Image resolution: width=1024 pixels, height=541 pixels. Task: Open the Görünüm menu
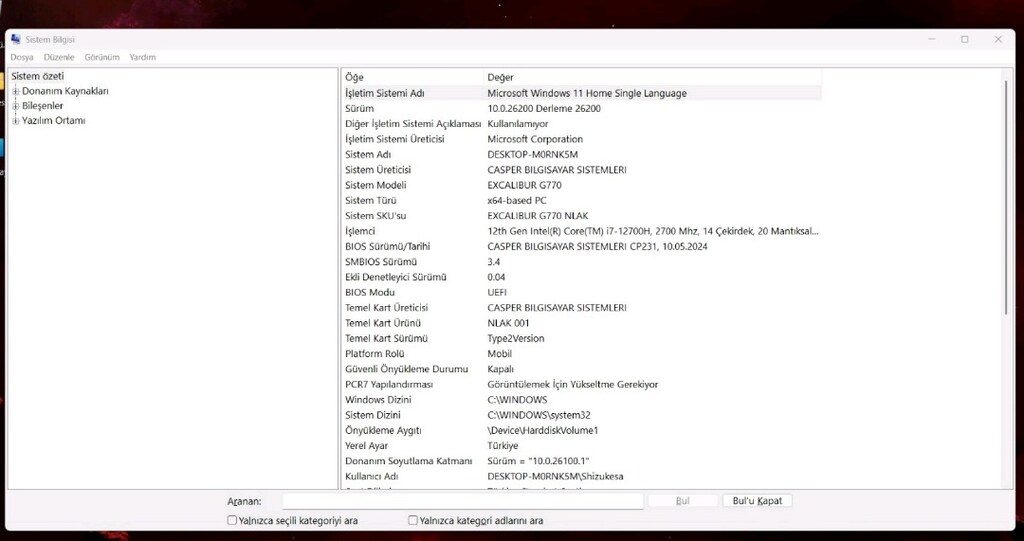point(102,57)
